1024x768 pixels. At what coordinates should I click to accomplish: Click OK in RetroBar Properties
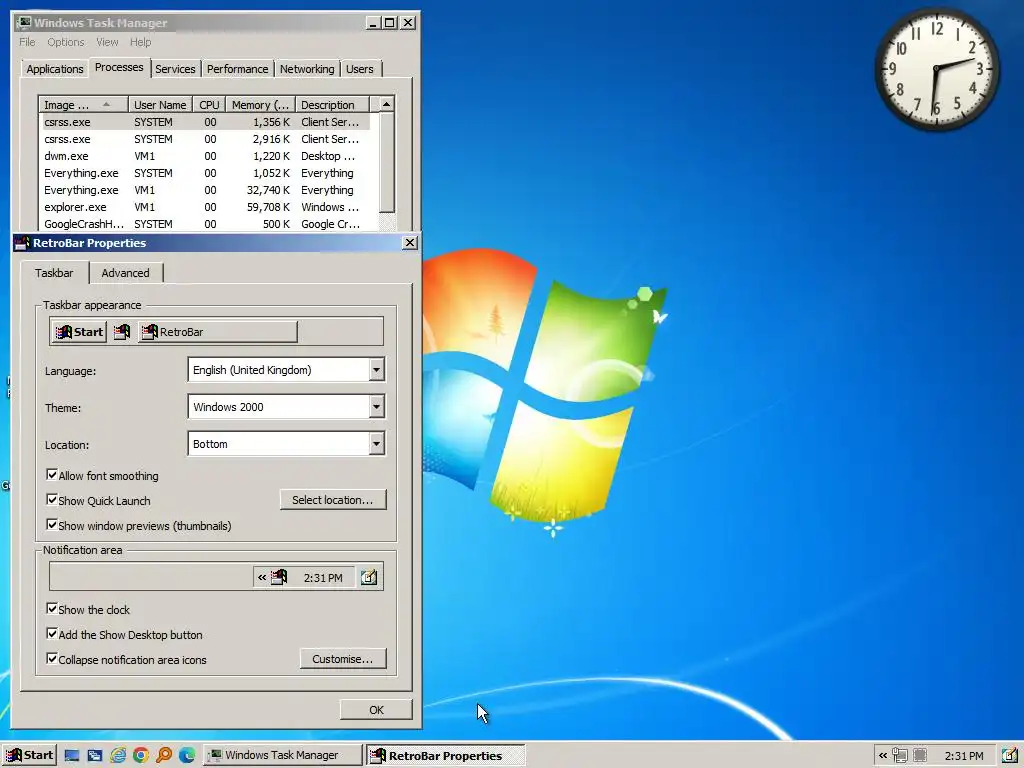point(376,710)
